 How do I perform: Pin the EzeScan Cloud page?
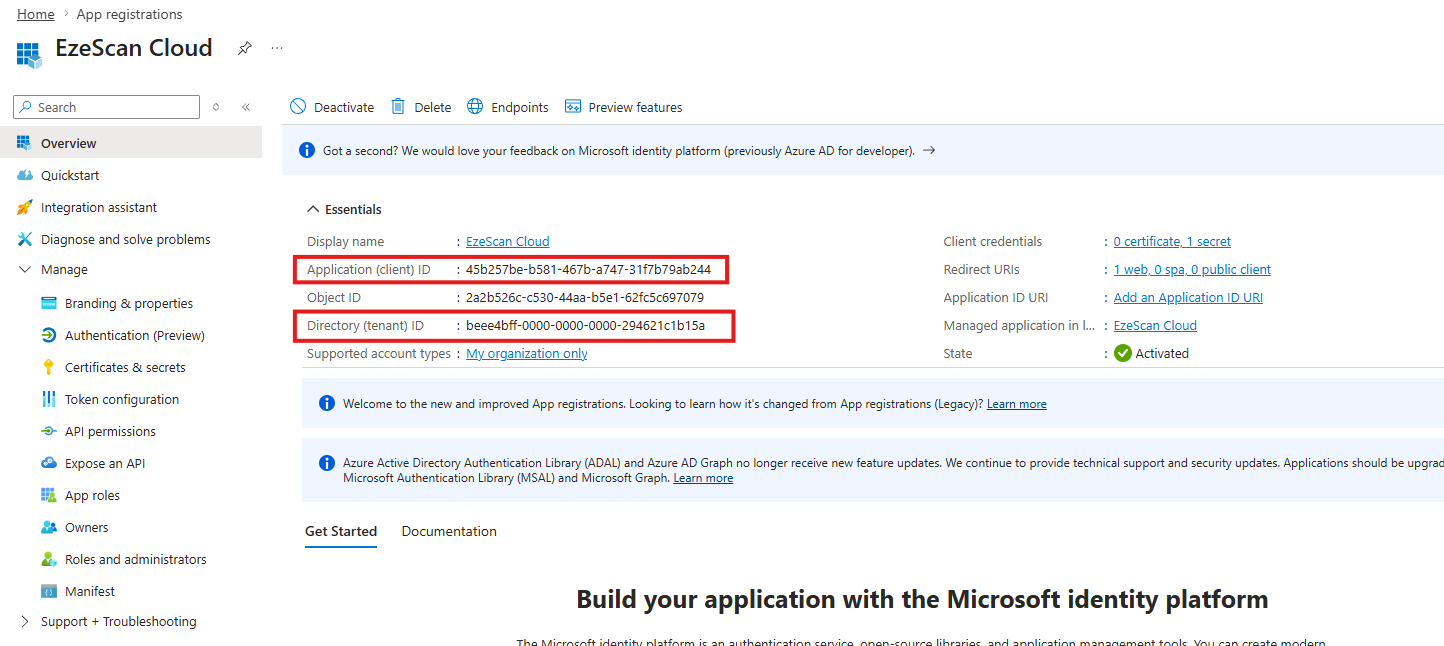click(244, 48)
